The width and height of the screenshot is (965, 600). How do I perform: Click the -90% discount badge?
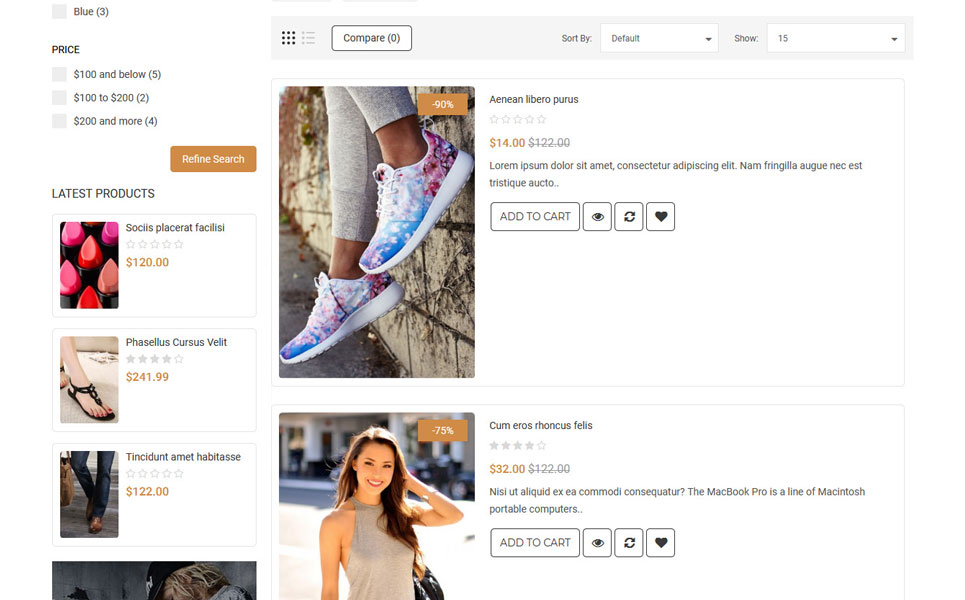click(x=442, y=104)
